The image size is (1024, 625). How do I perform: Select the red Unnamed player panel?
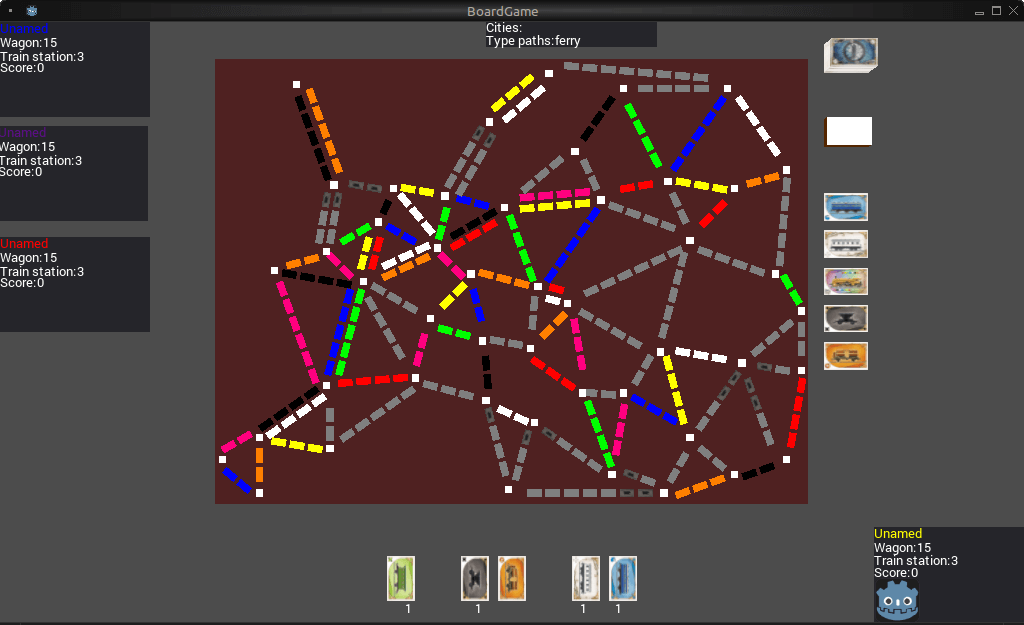pos(74,284)
